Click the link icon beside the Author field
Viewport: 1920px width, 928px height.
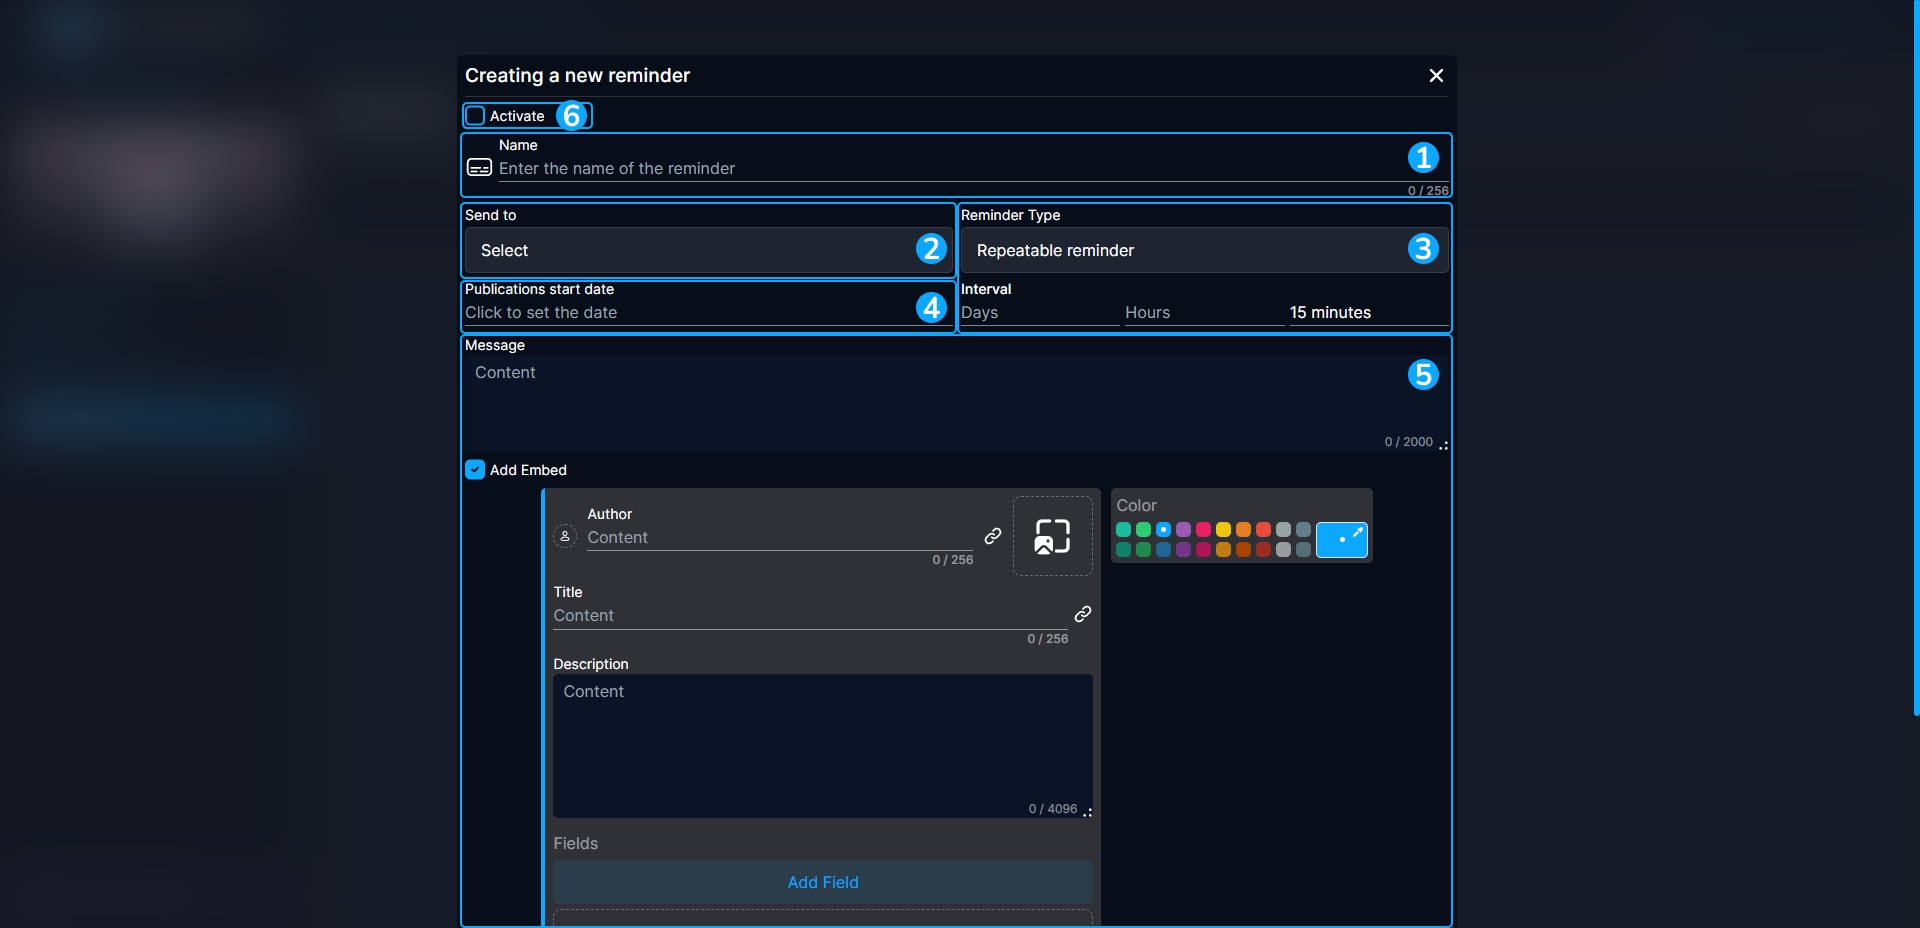coord(992,536)
